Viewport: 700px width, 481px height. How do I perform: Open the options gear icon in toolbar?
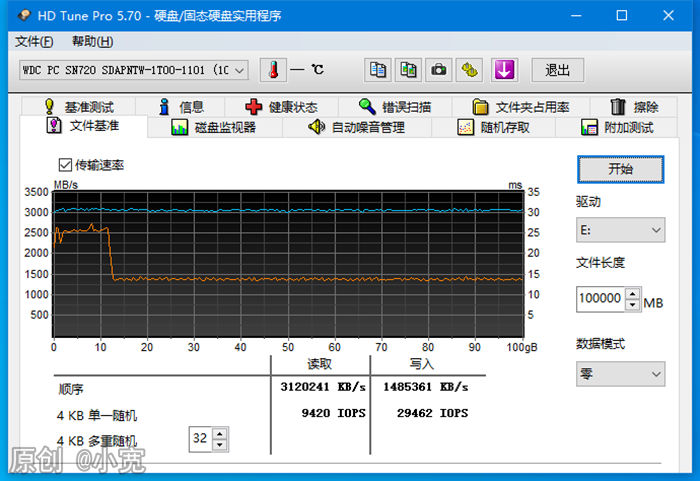coord(469,70)
